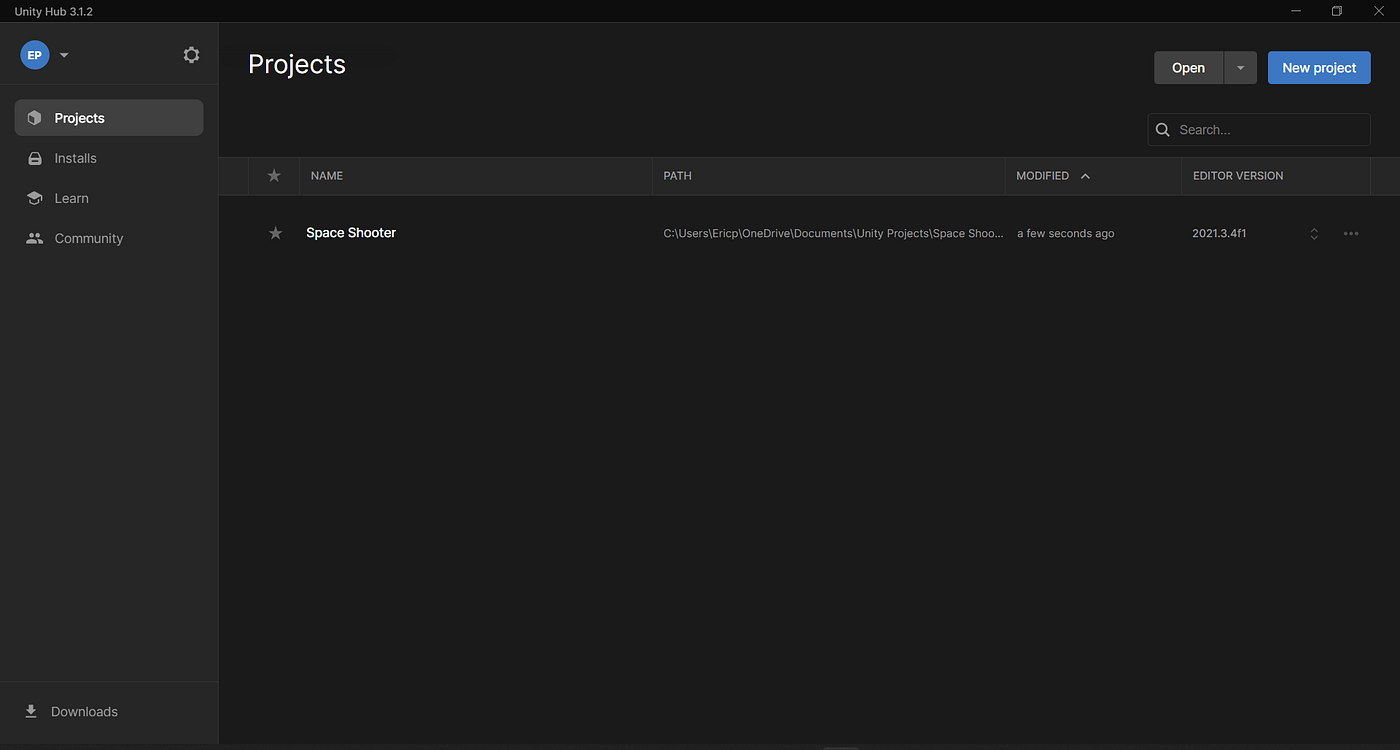Viewport: 1400px width, 750px height.
Task: Open the Downloads panel
Action: click(x=83, y=711)
